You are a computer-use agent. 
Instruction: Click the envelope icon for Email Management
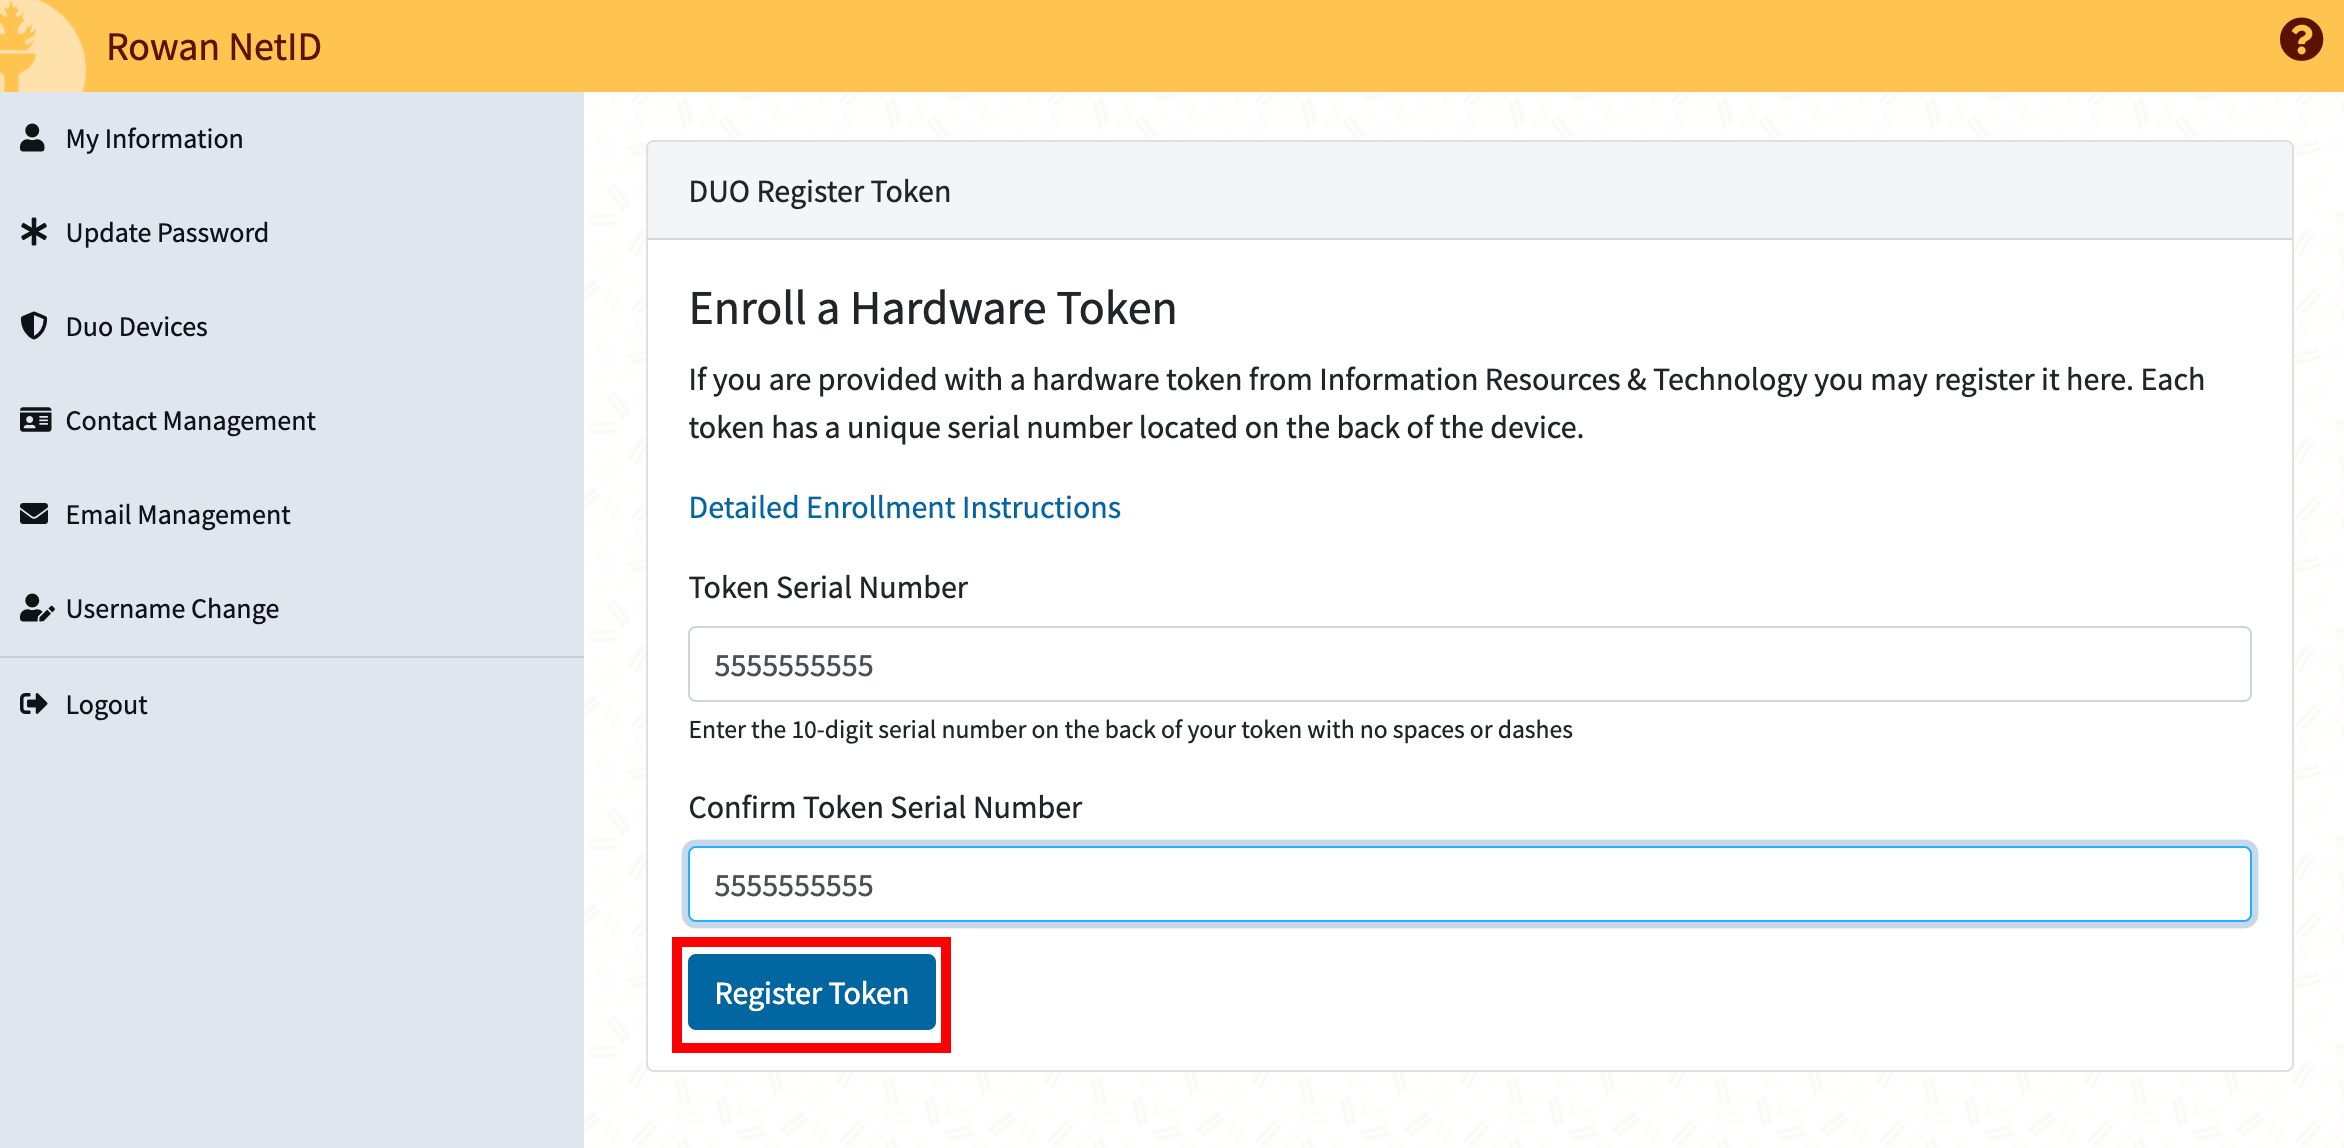tap(34, 514)
